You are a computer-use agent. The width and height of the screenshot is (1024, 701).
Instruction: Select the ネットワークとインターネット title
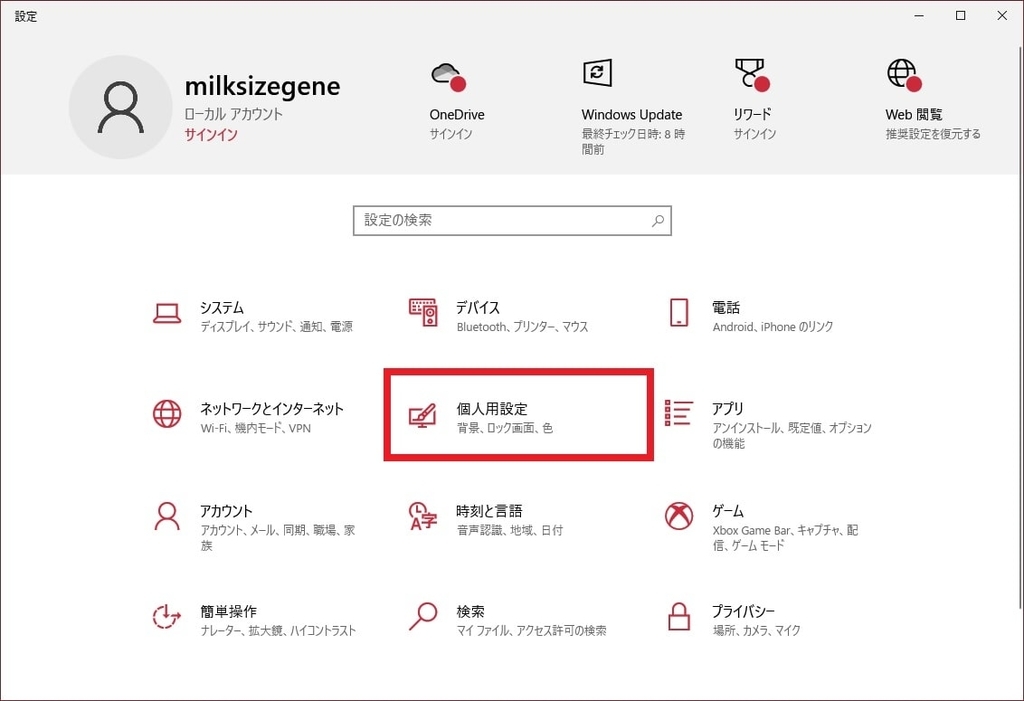coord(272,409)
